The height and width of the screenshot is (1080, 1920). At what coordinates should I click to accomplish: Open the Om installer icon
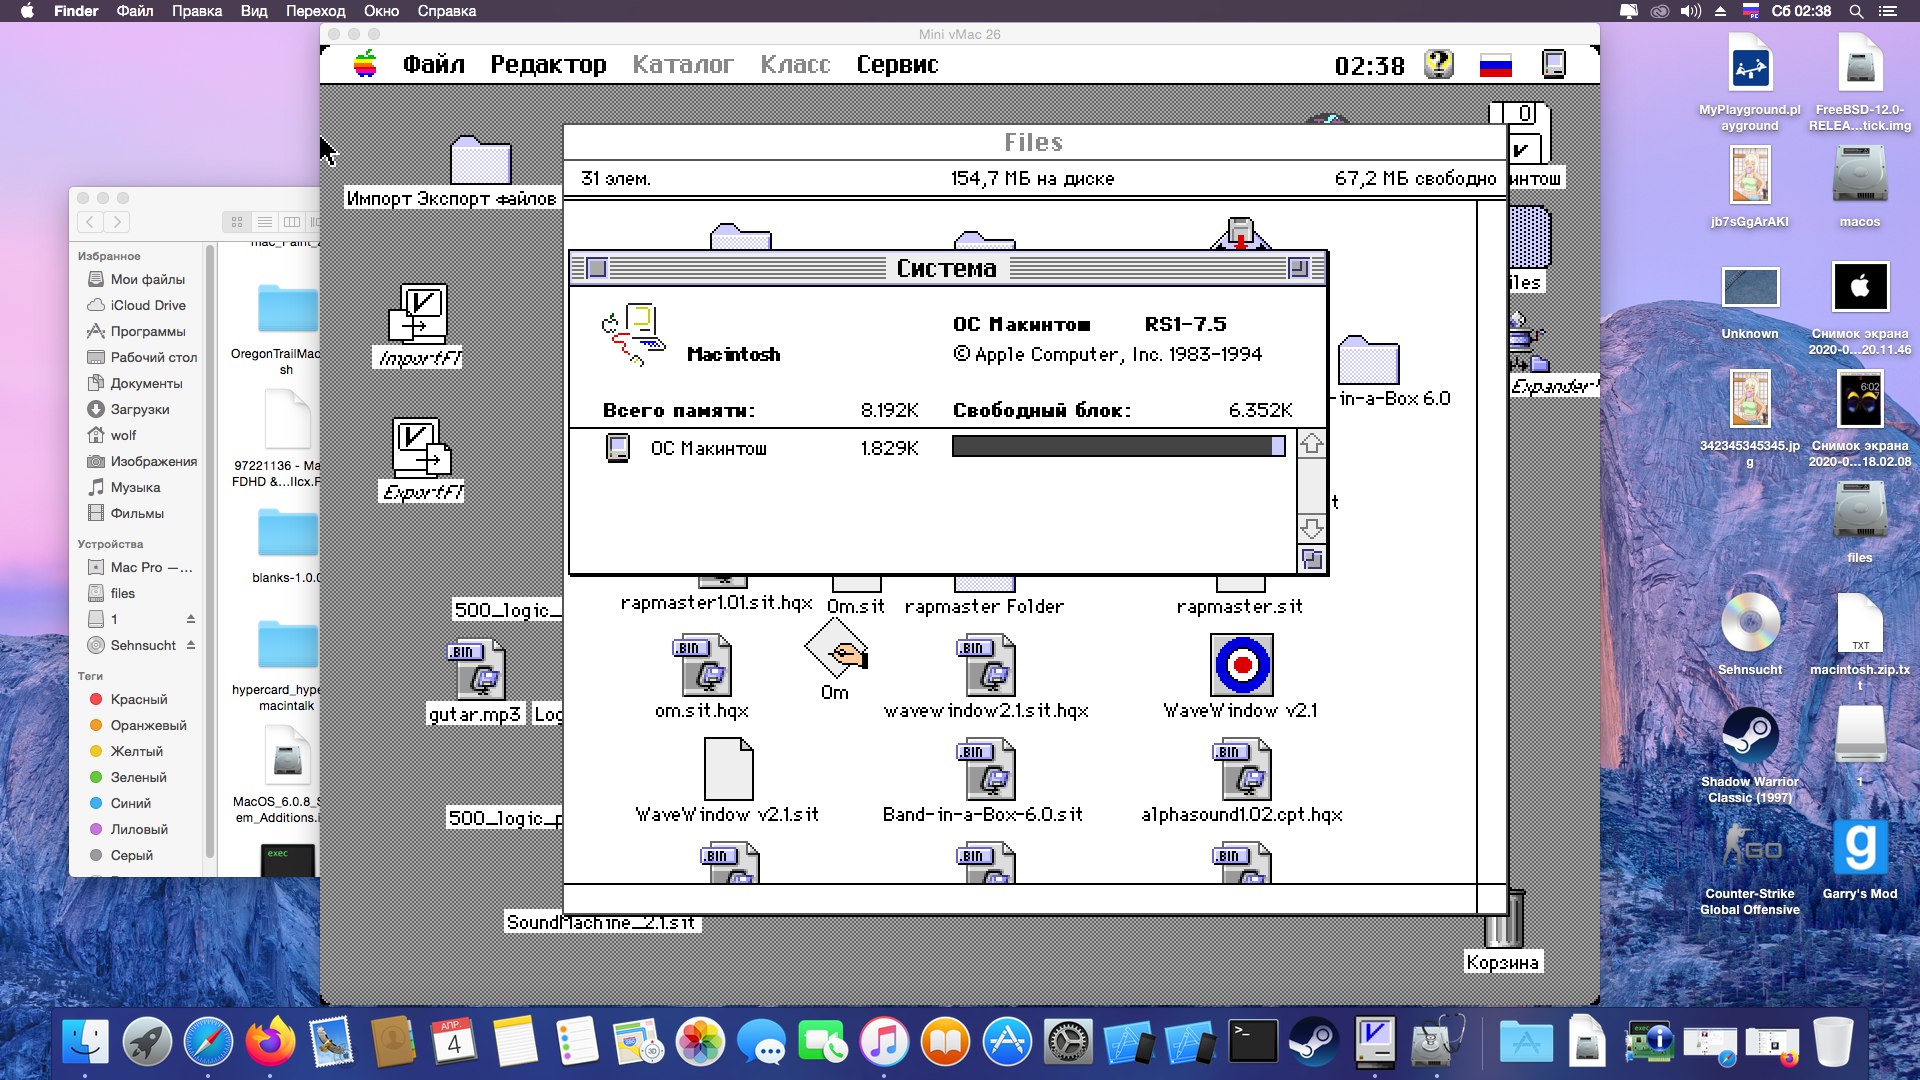(x=836, y=648)
